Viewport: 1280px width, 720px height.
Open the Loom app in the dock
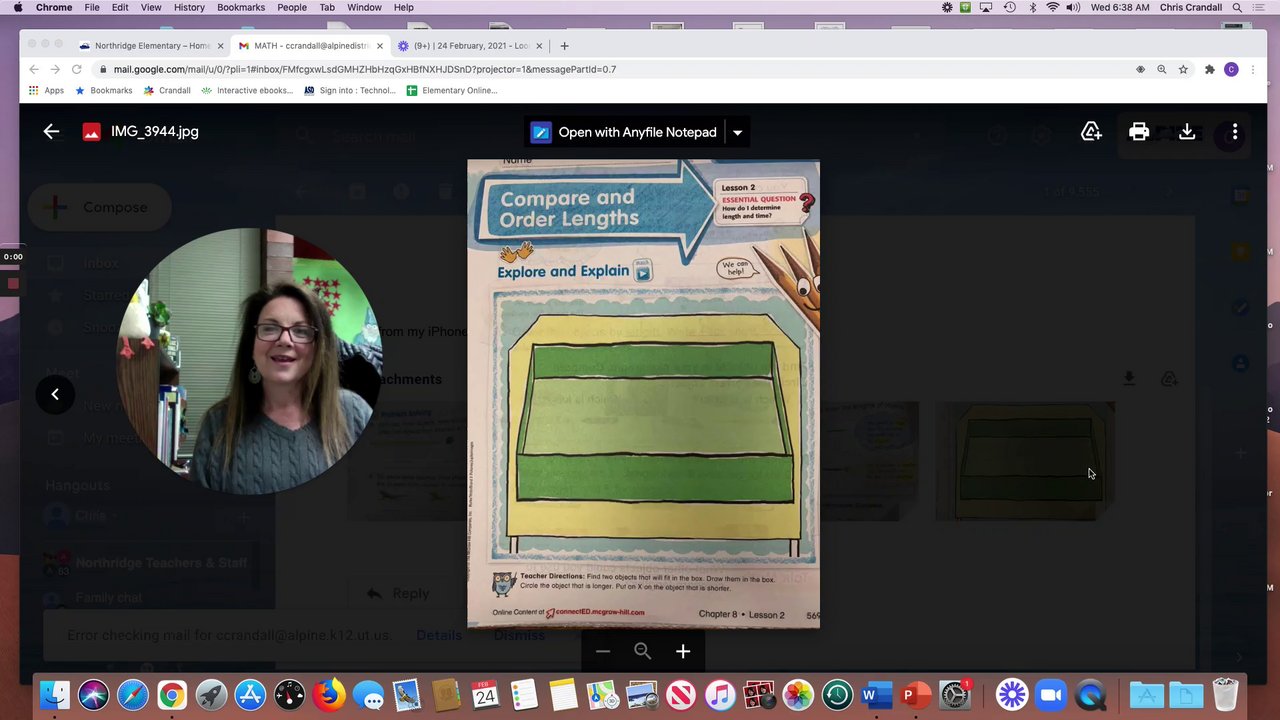coord(1012,694)
